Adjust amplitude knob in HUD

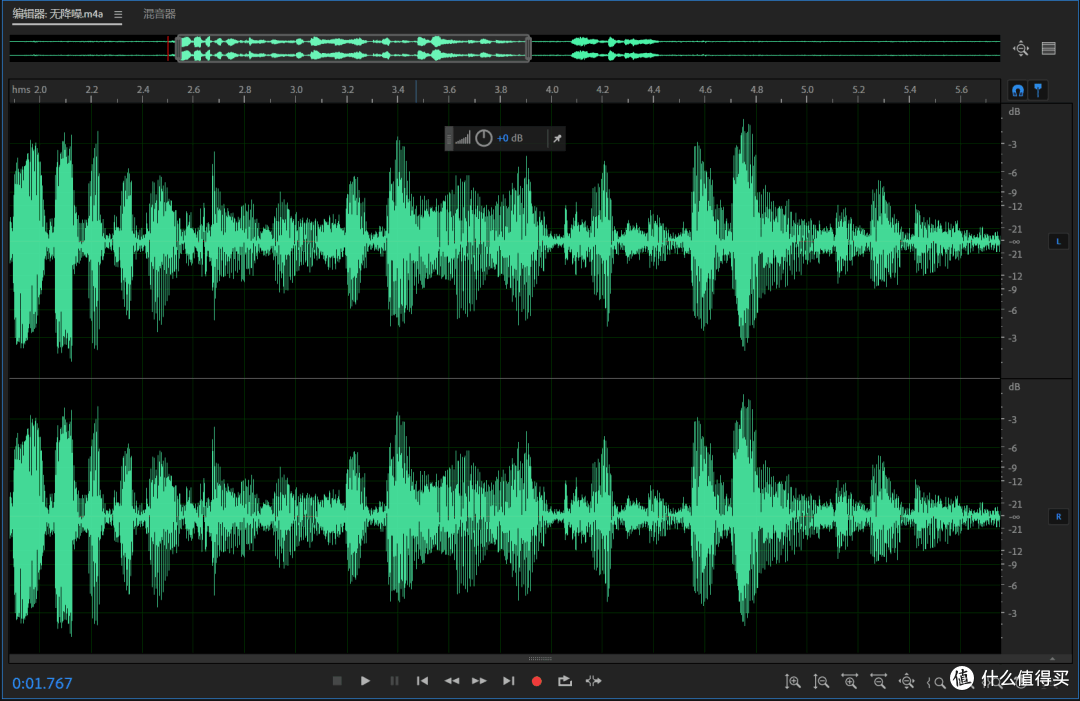(x=484, y=138)
